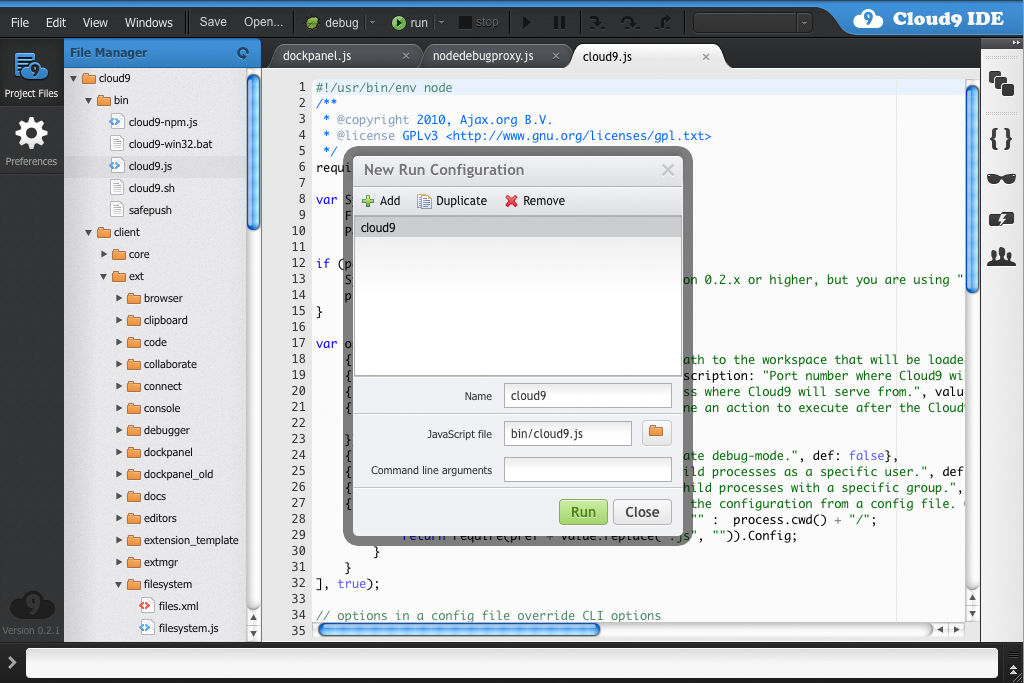The image size is (1024, 683).
Task: Select the debug button in the toolbar
Action: coord(340,21)
